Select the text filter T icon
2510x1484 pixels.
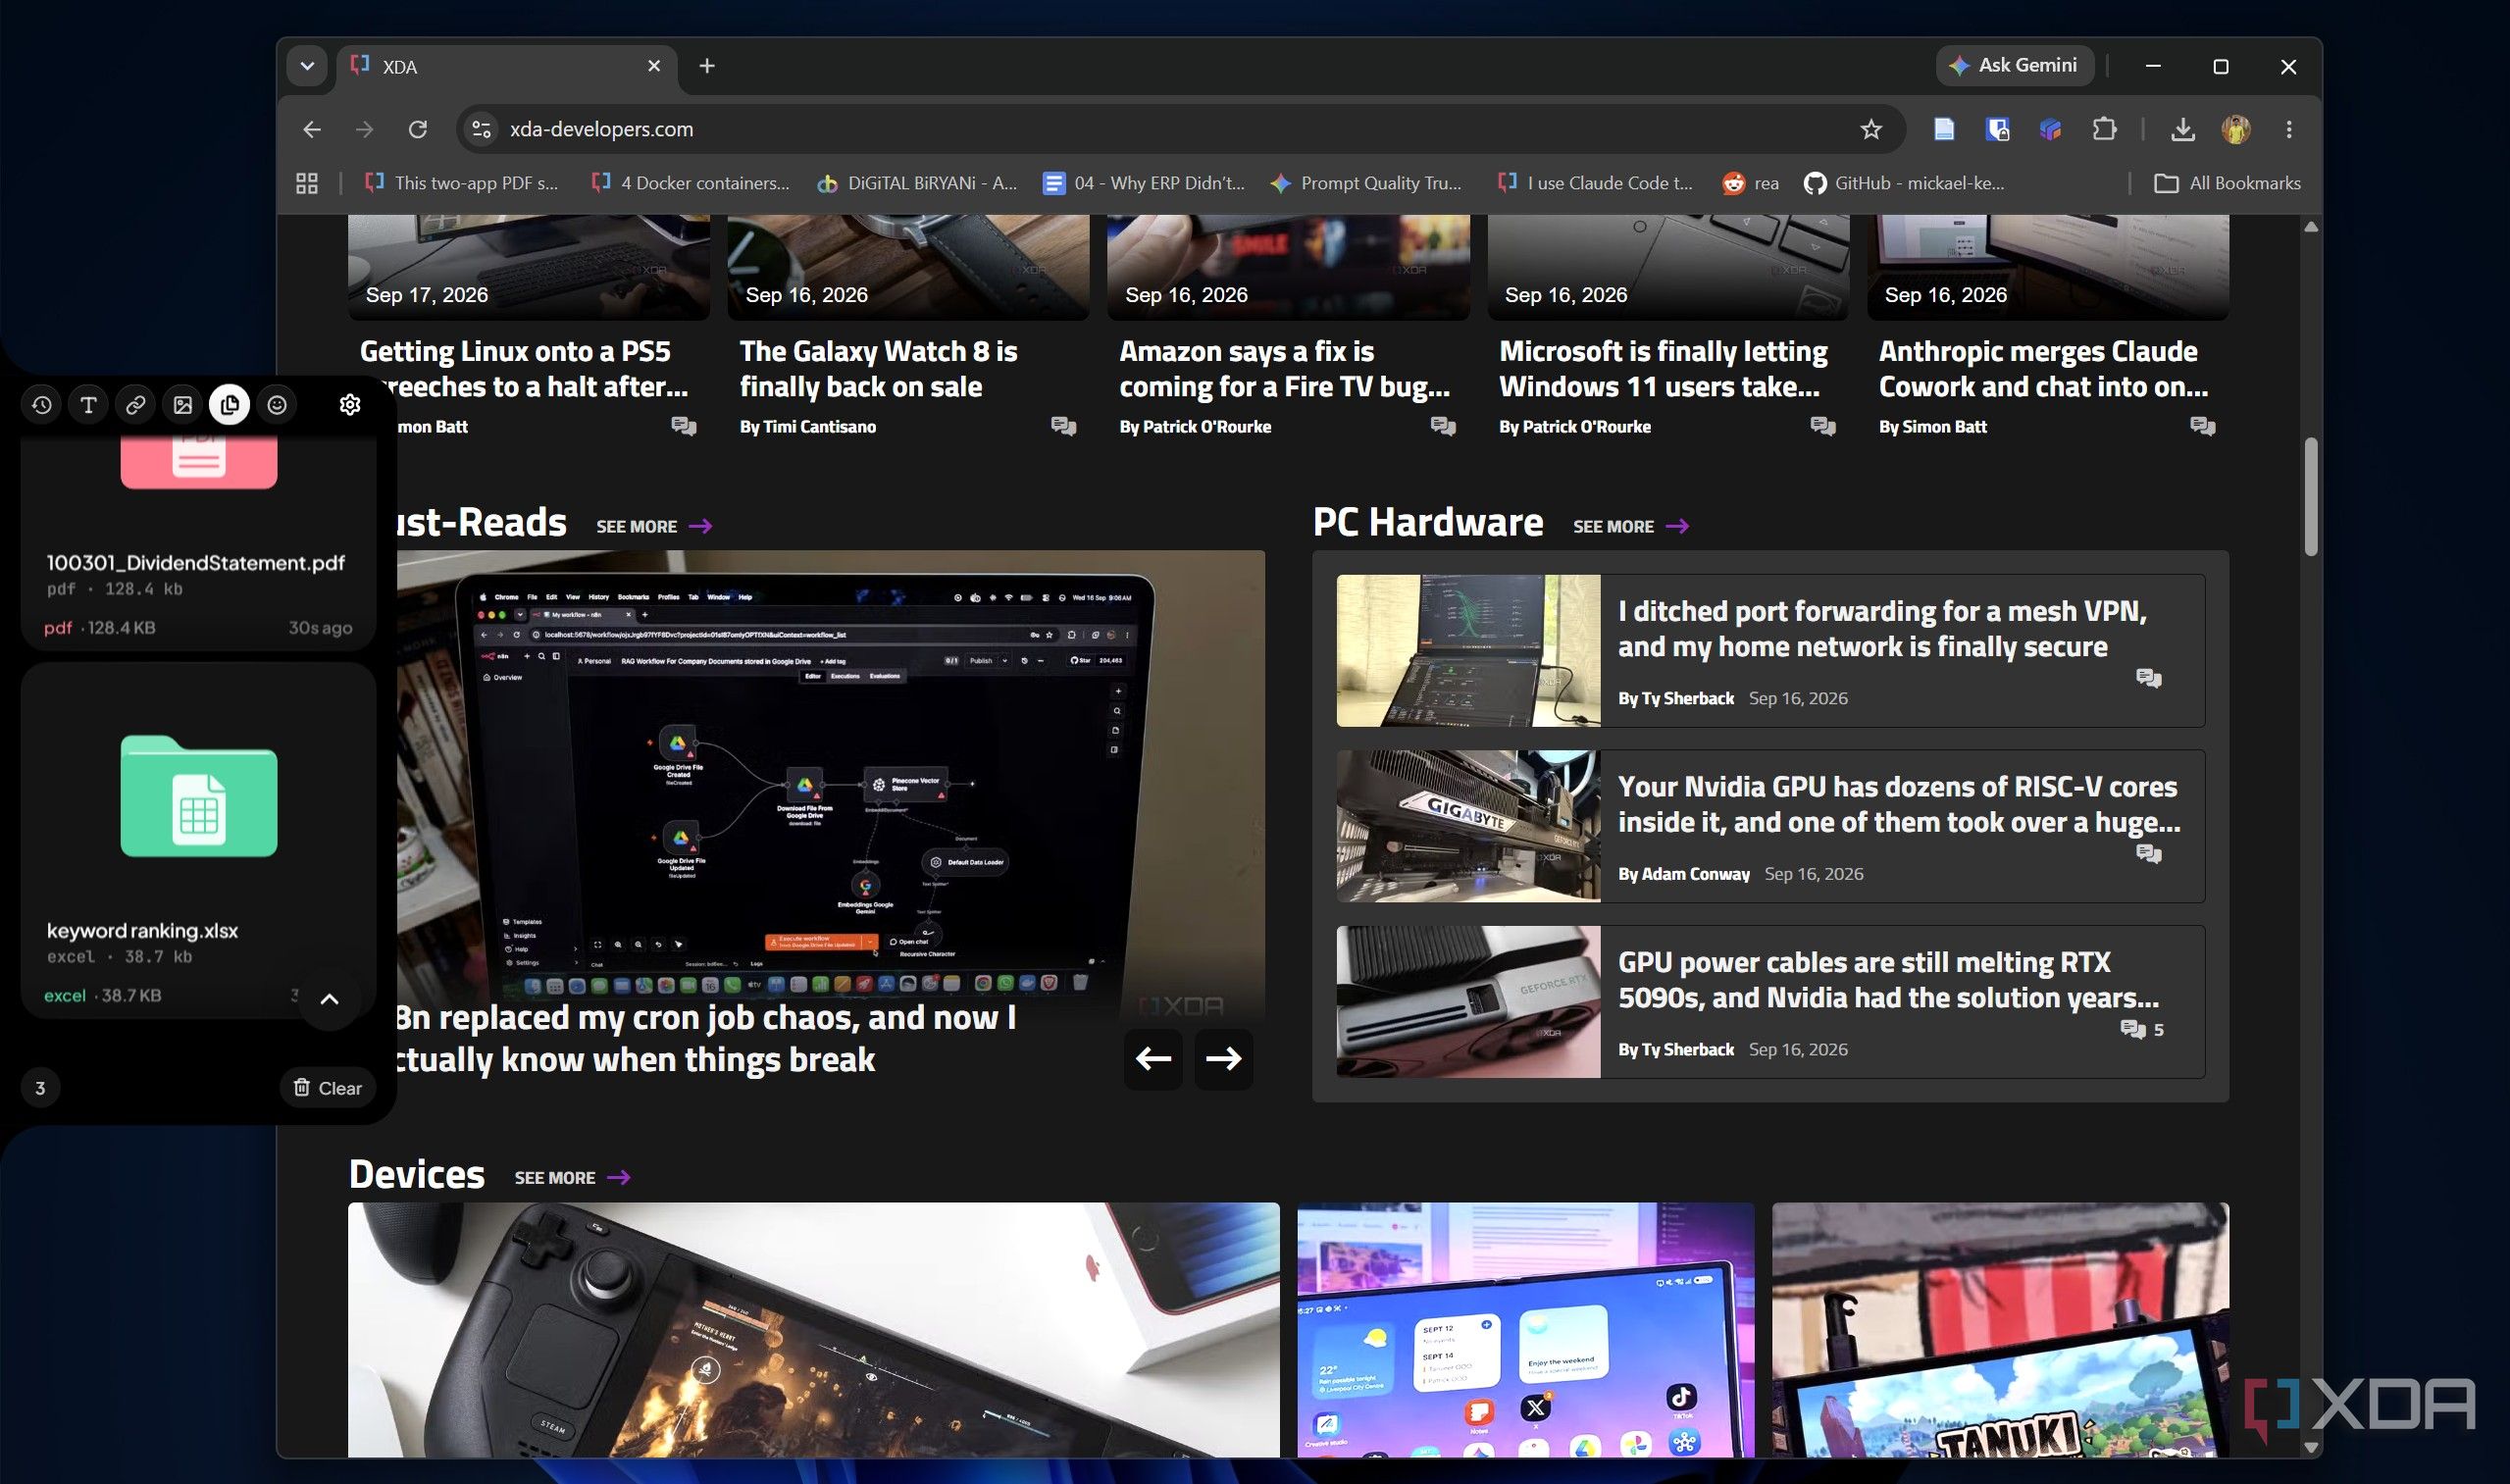click(x=88, y=405)
